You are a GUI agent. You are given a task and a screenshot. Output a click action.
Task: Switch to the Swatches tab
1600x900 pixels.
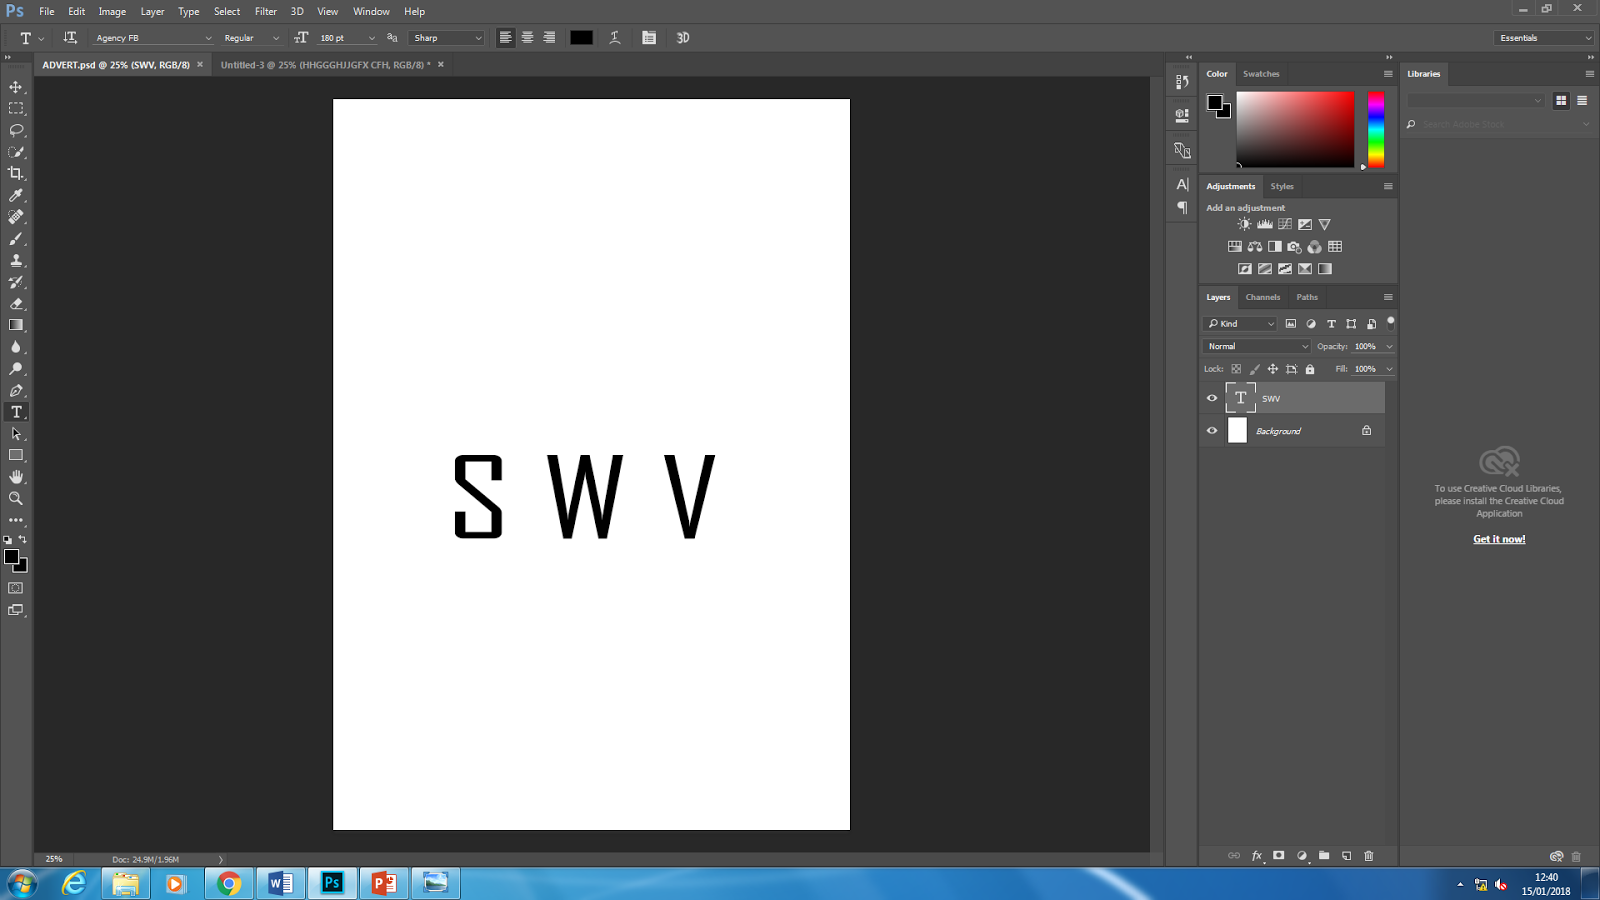(1261, 74)
